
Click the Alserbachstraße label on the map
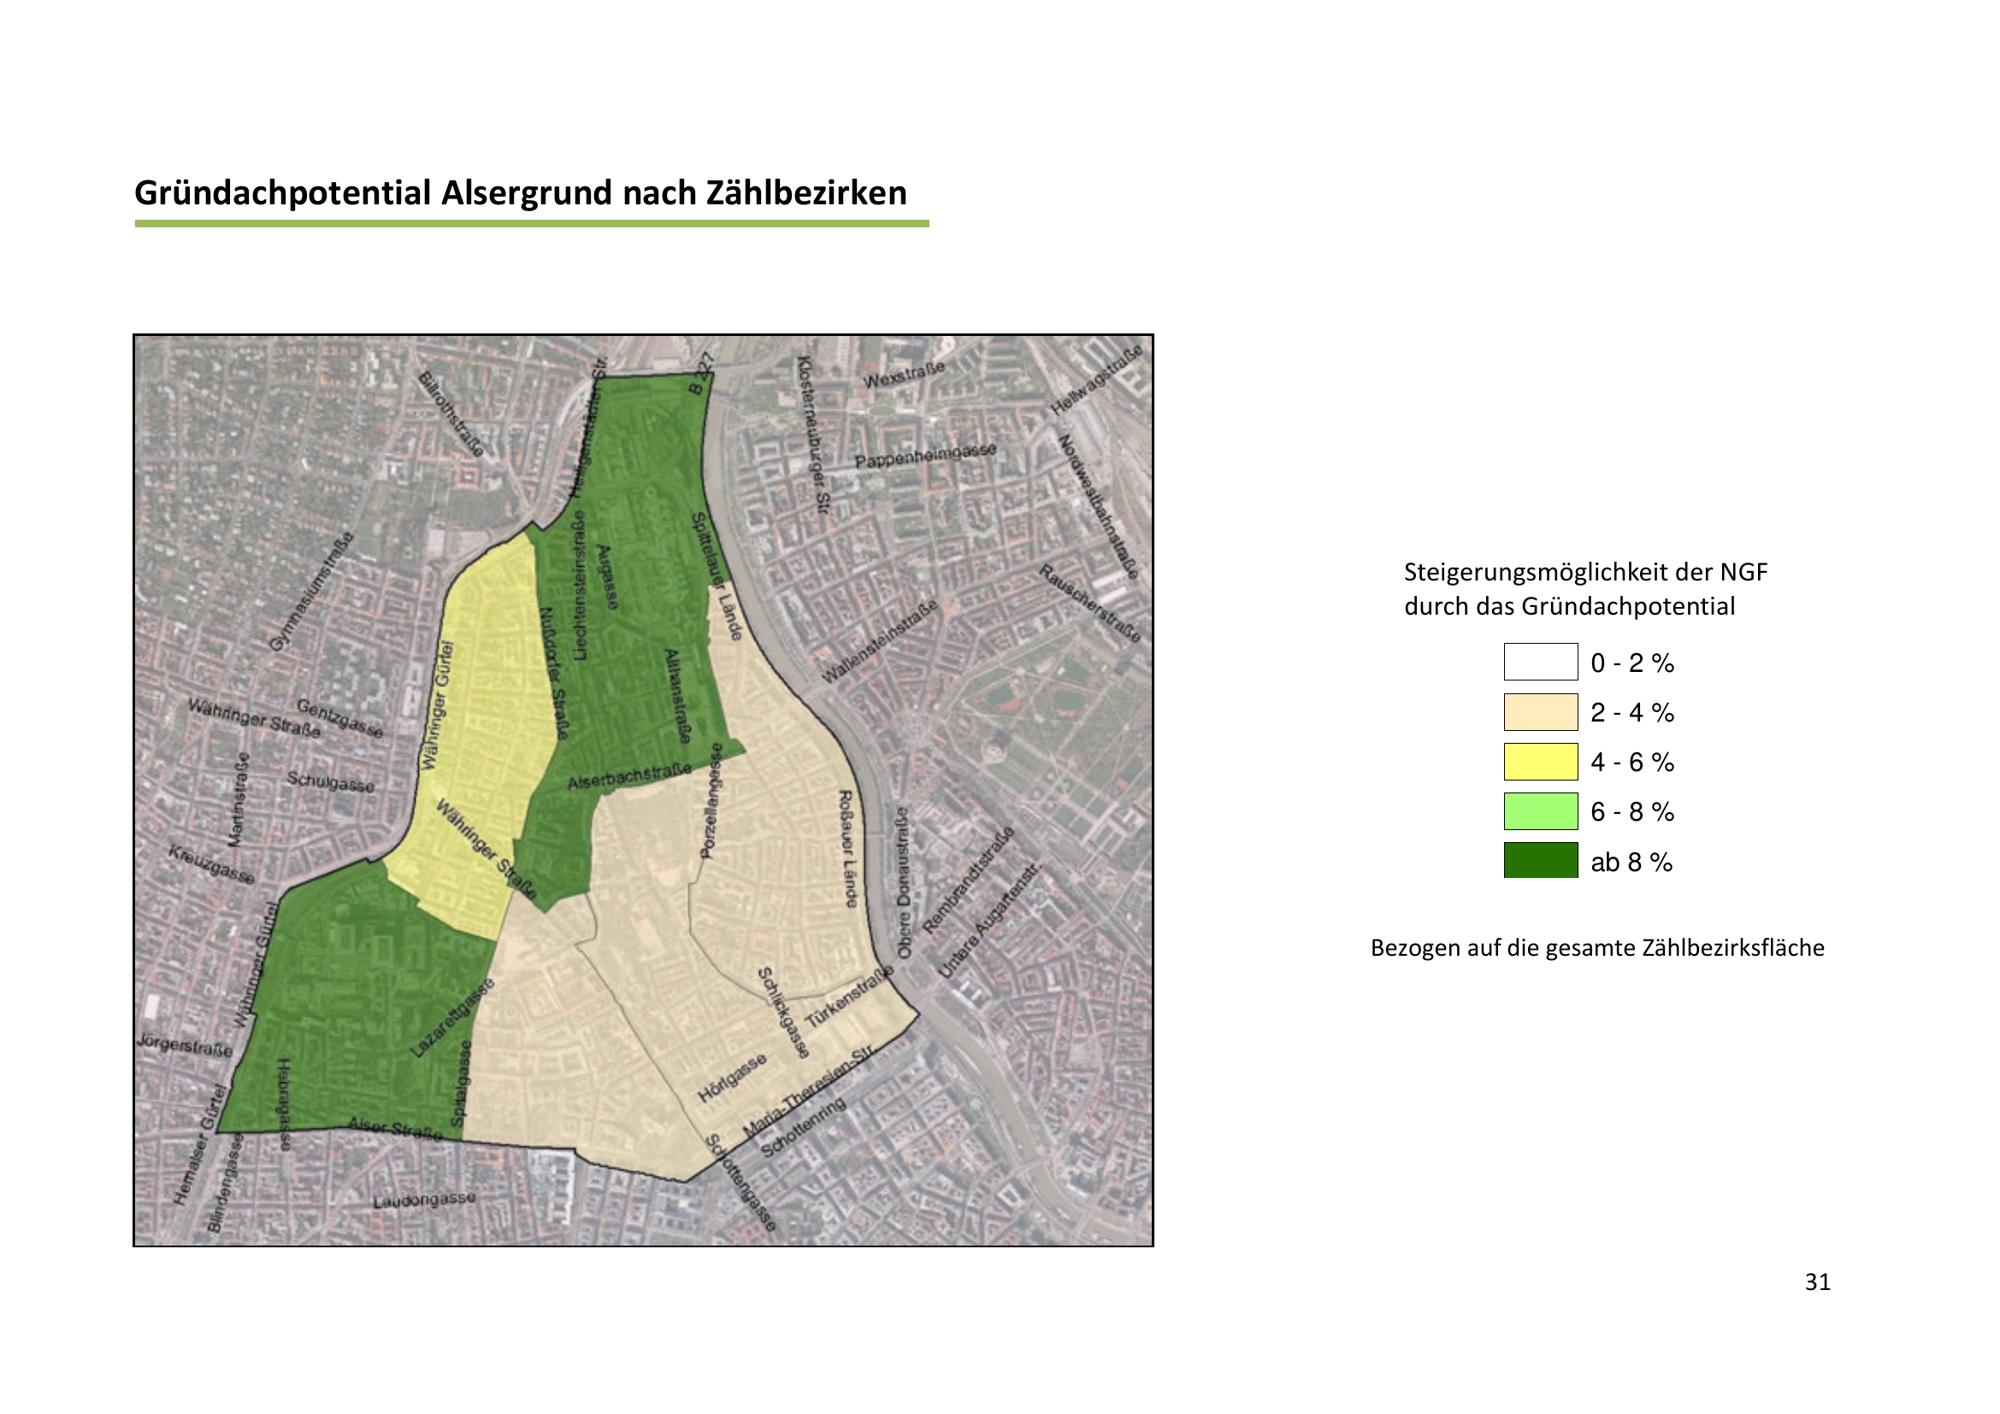(x=630, y=779)
